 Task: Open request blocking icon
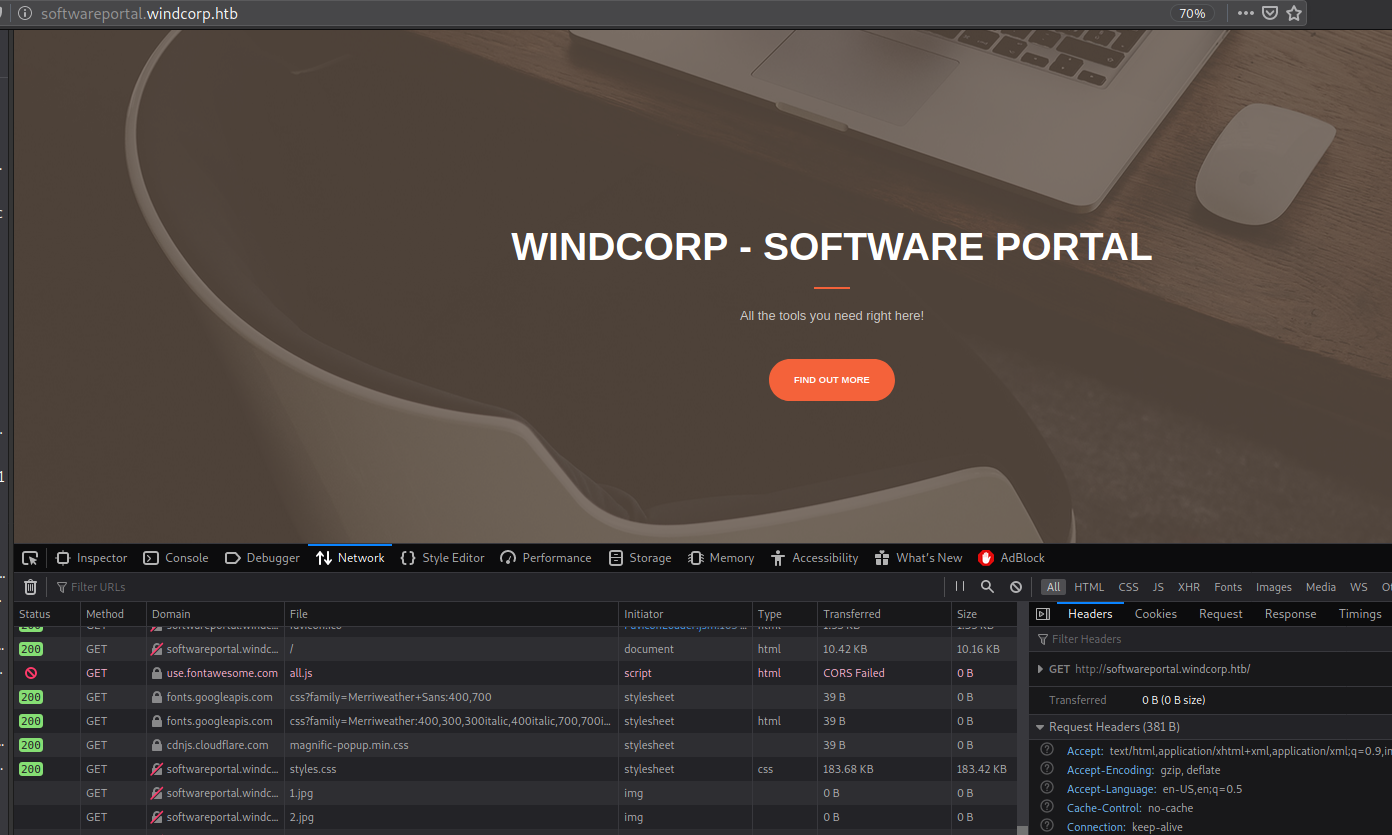coord(1016,587)
